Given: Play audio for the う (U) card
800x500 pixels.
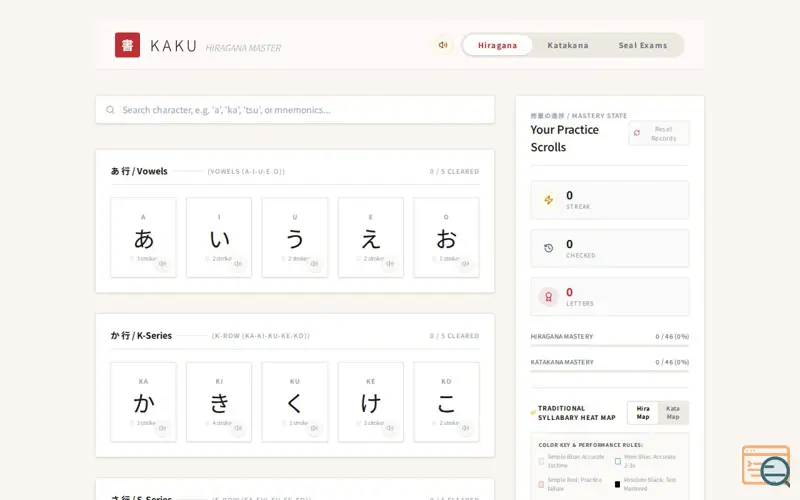Looking at the screenshot, I should pyautogui.click(x=314, y=264).
